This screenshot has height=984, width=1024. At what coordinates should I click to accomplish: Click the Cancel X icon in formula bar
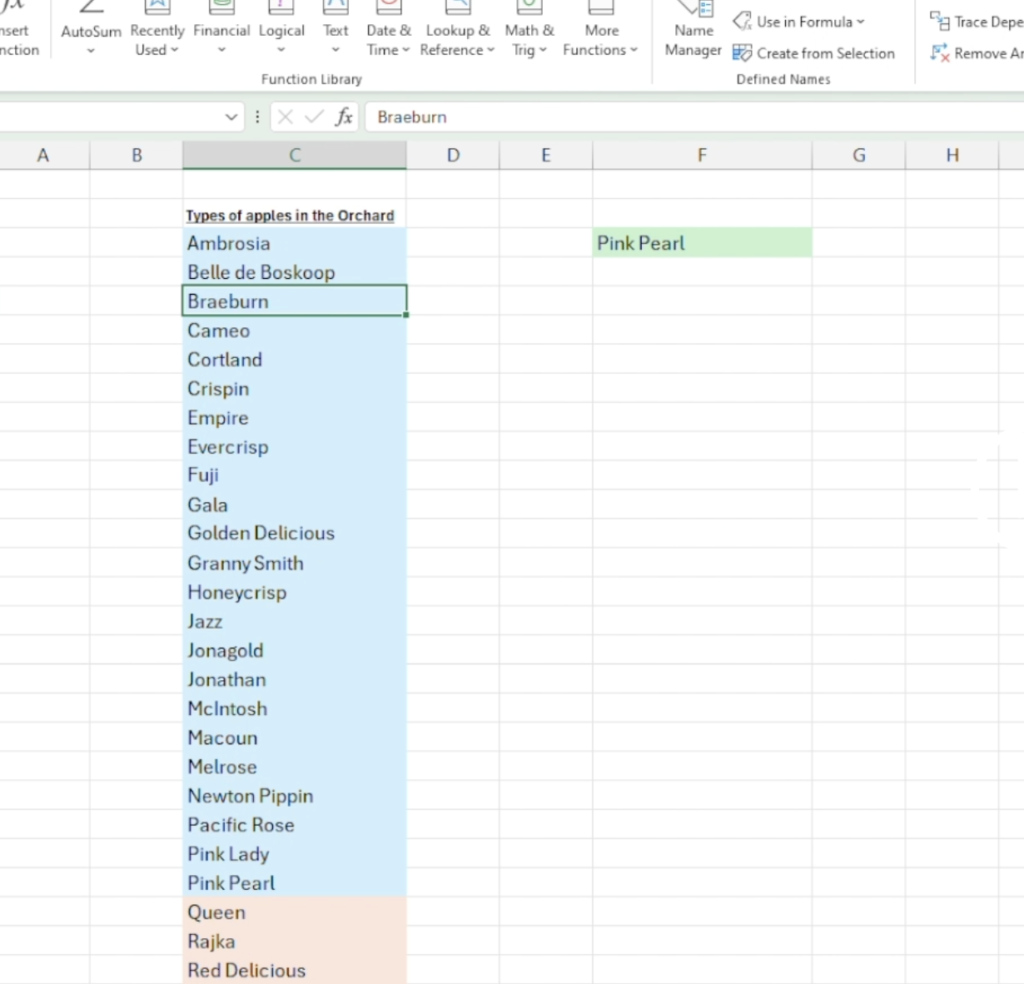point(285,117)
